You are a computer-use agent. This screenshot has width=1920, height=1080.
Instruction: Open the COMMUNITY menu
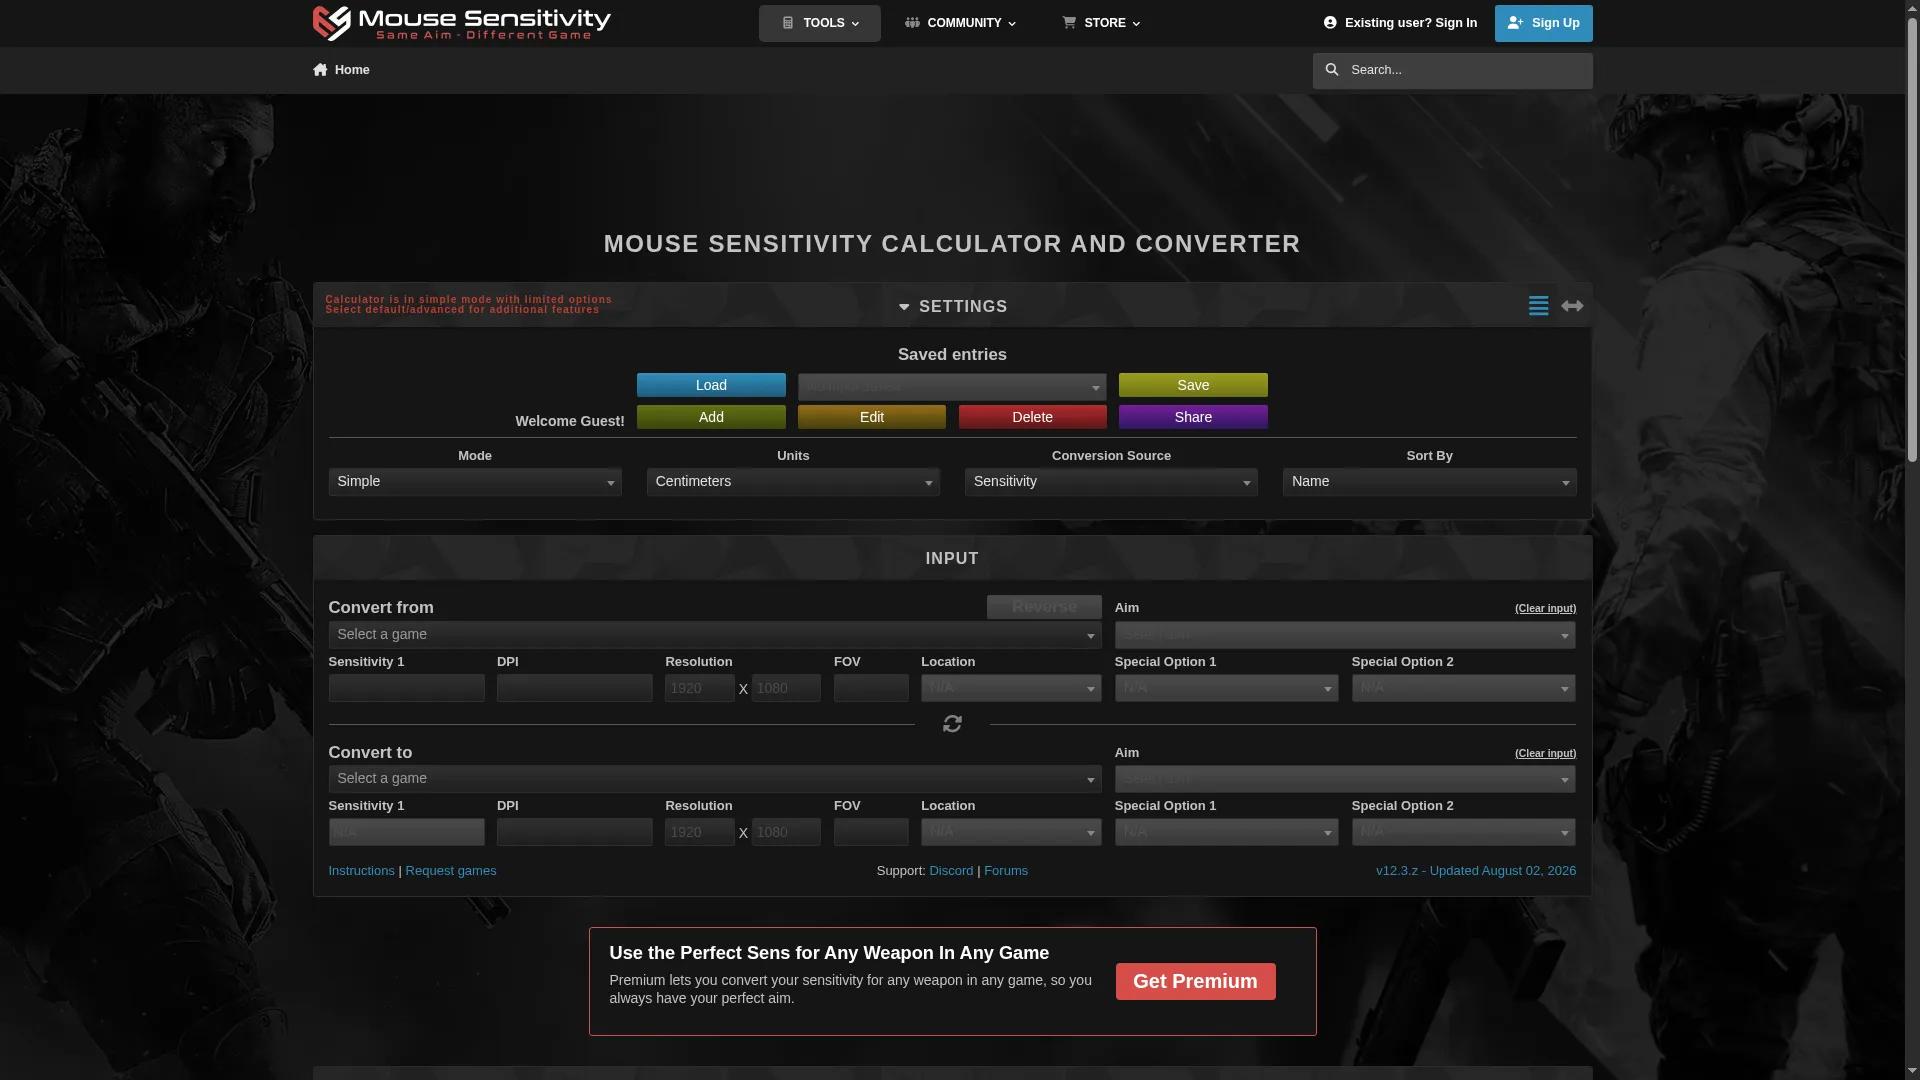(960, 23)
